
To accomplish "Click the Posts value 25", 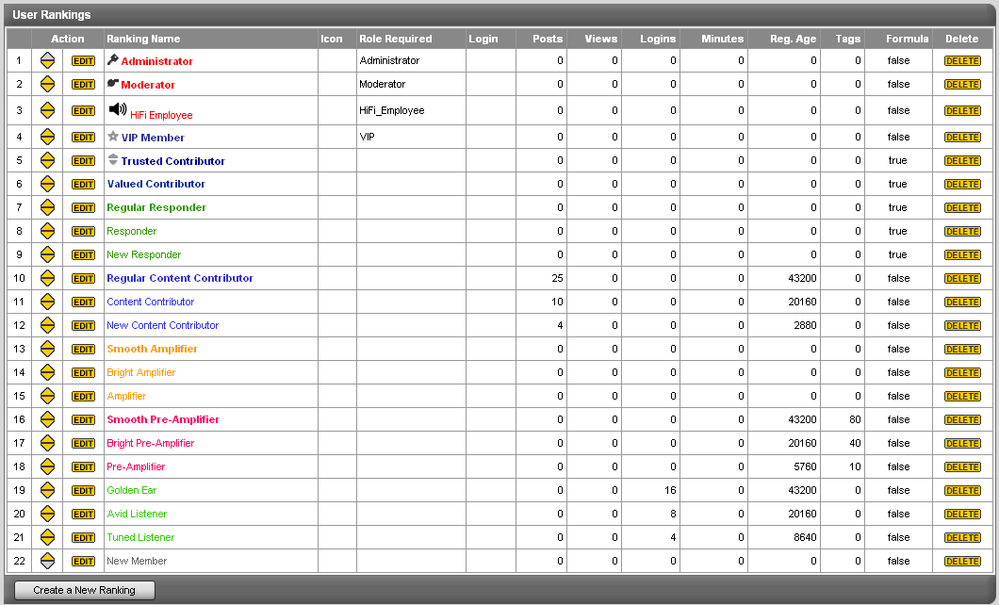I will tap(557, 278).
